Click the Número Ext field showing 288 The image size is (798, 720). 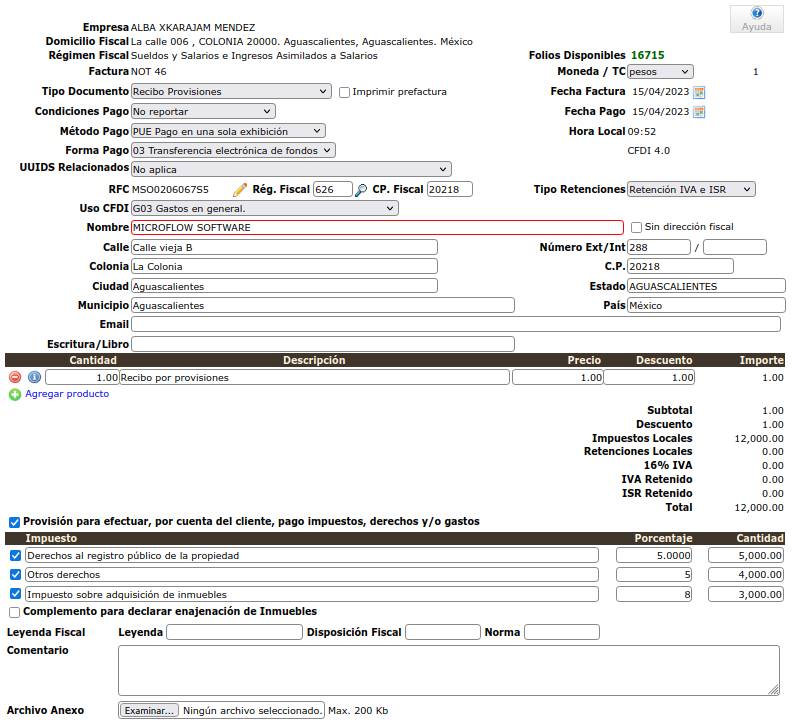[x=659, y=247]
